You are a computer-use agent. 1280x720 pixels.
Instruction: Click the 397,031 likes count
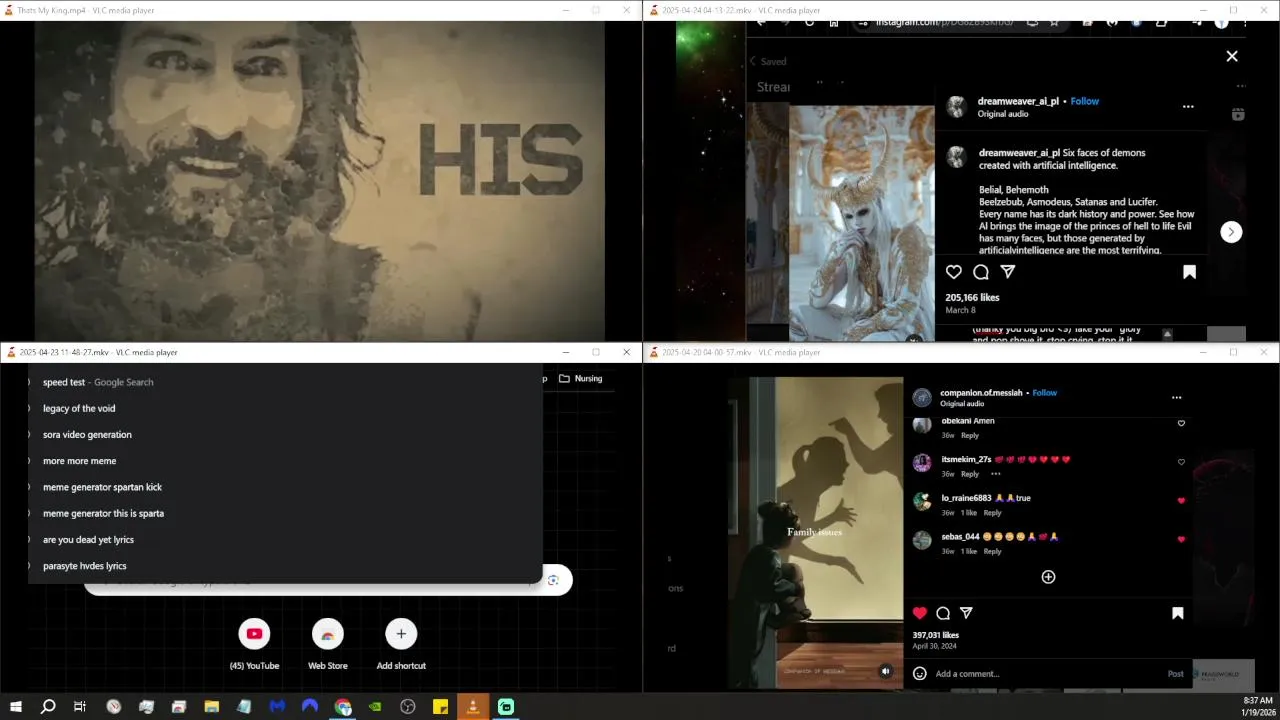coord(935,635)
